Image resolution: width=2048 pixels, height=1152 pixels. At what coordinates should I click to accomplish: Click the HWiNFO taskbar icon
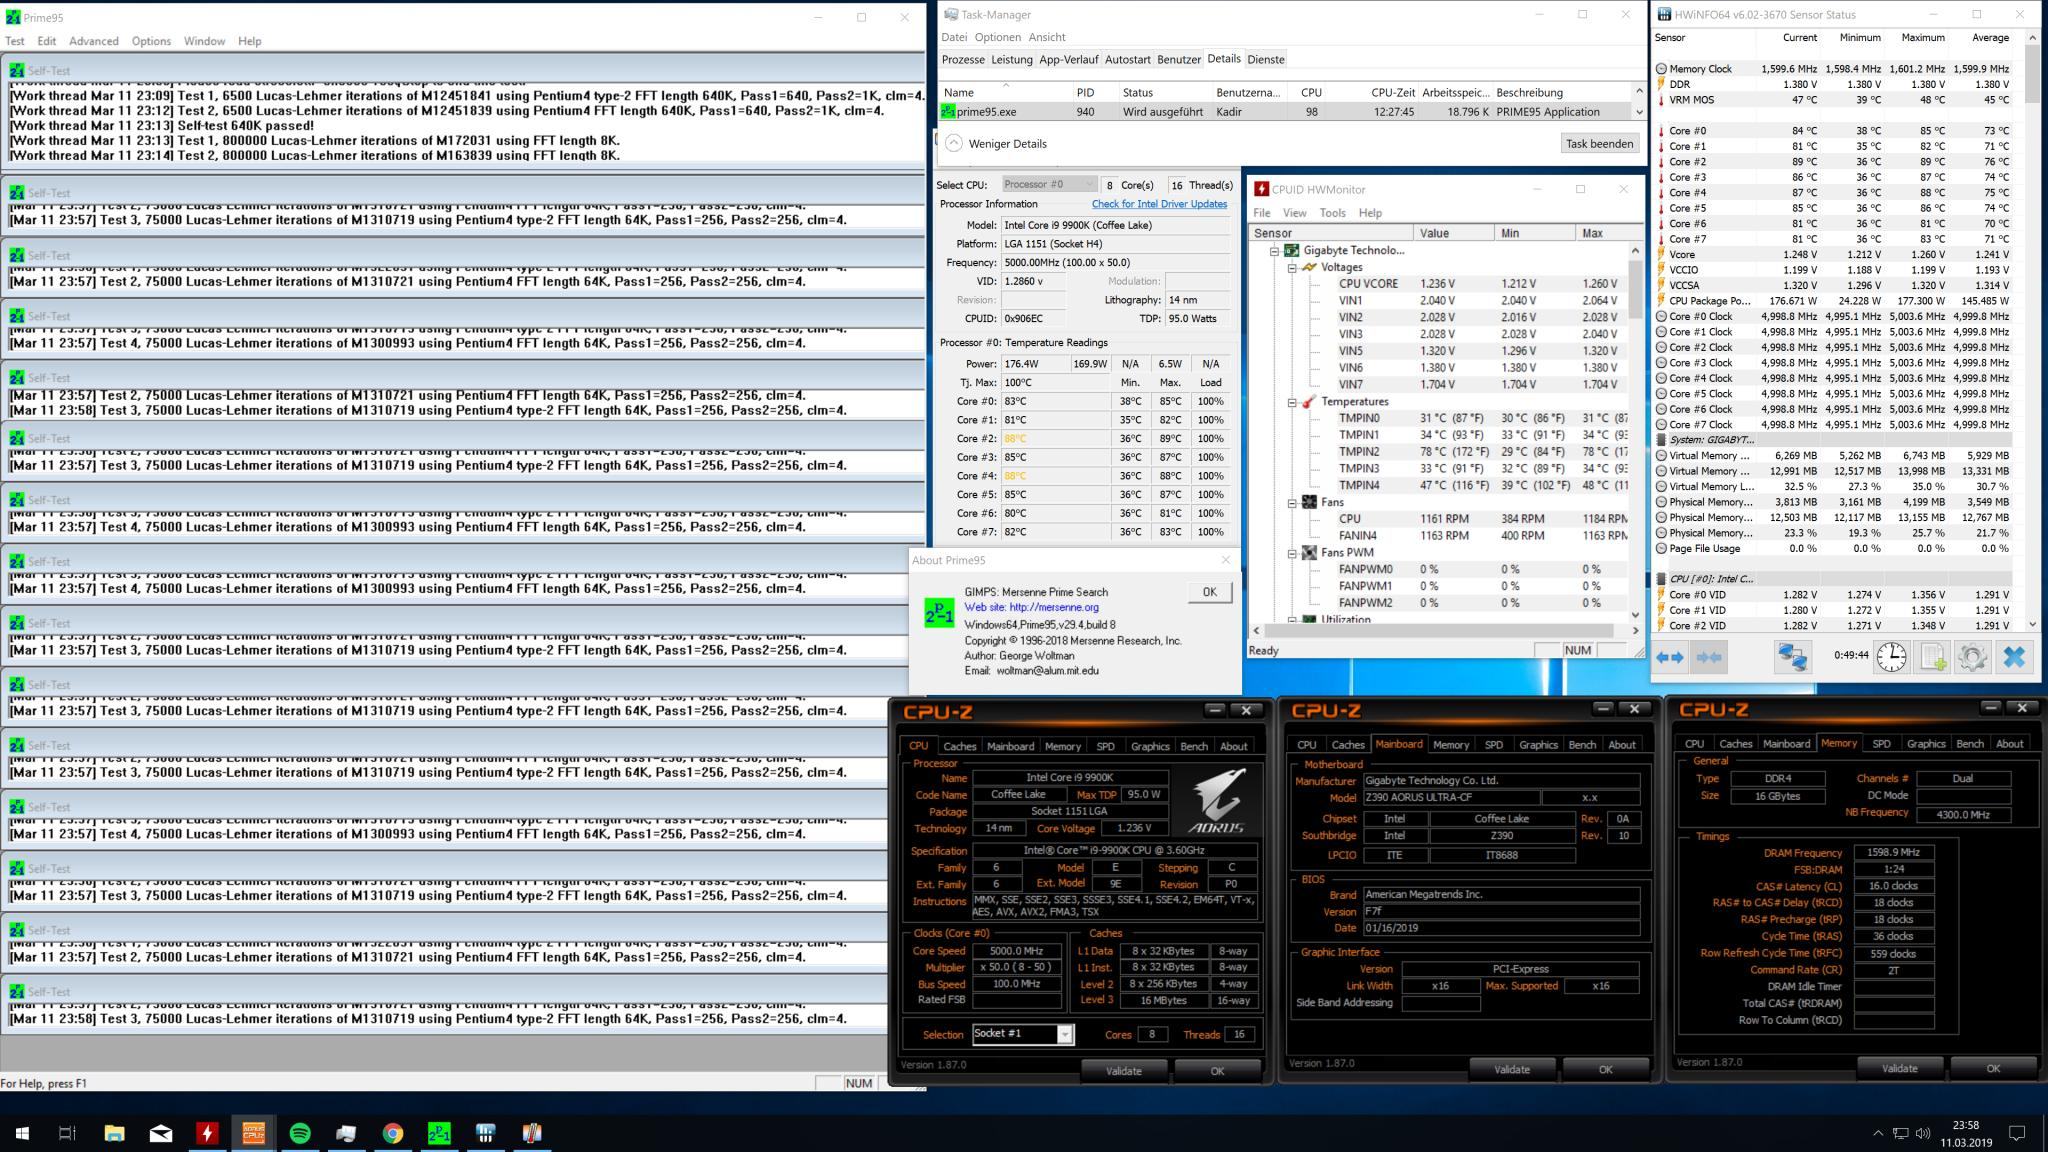(486, 1133)
